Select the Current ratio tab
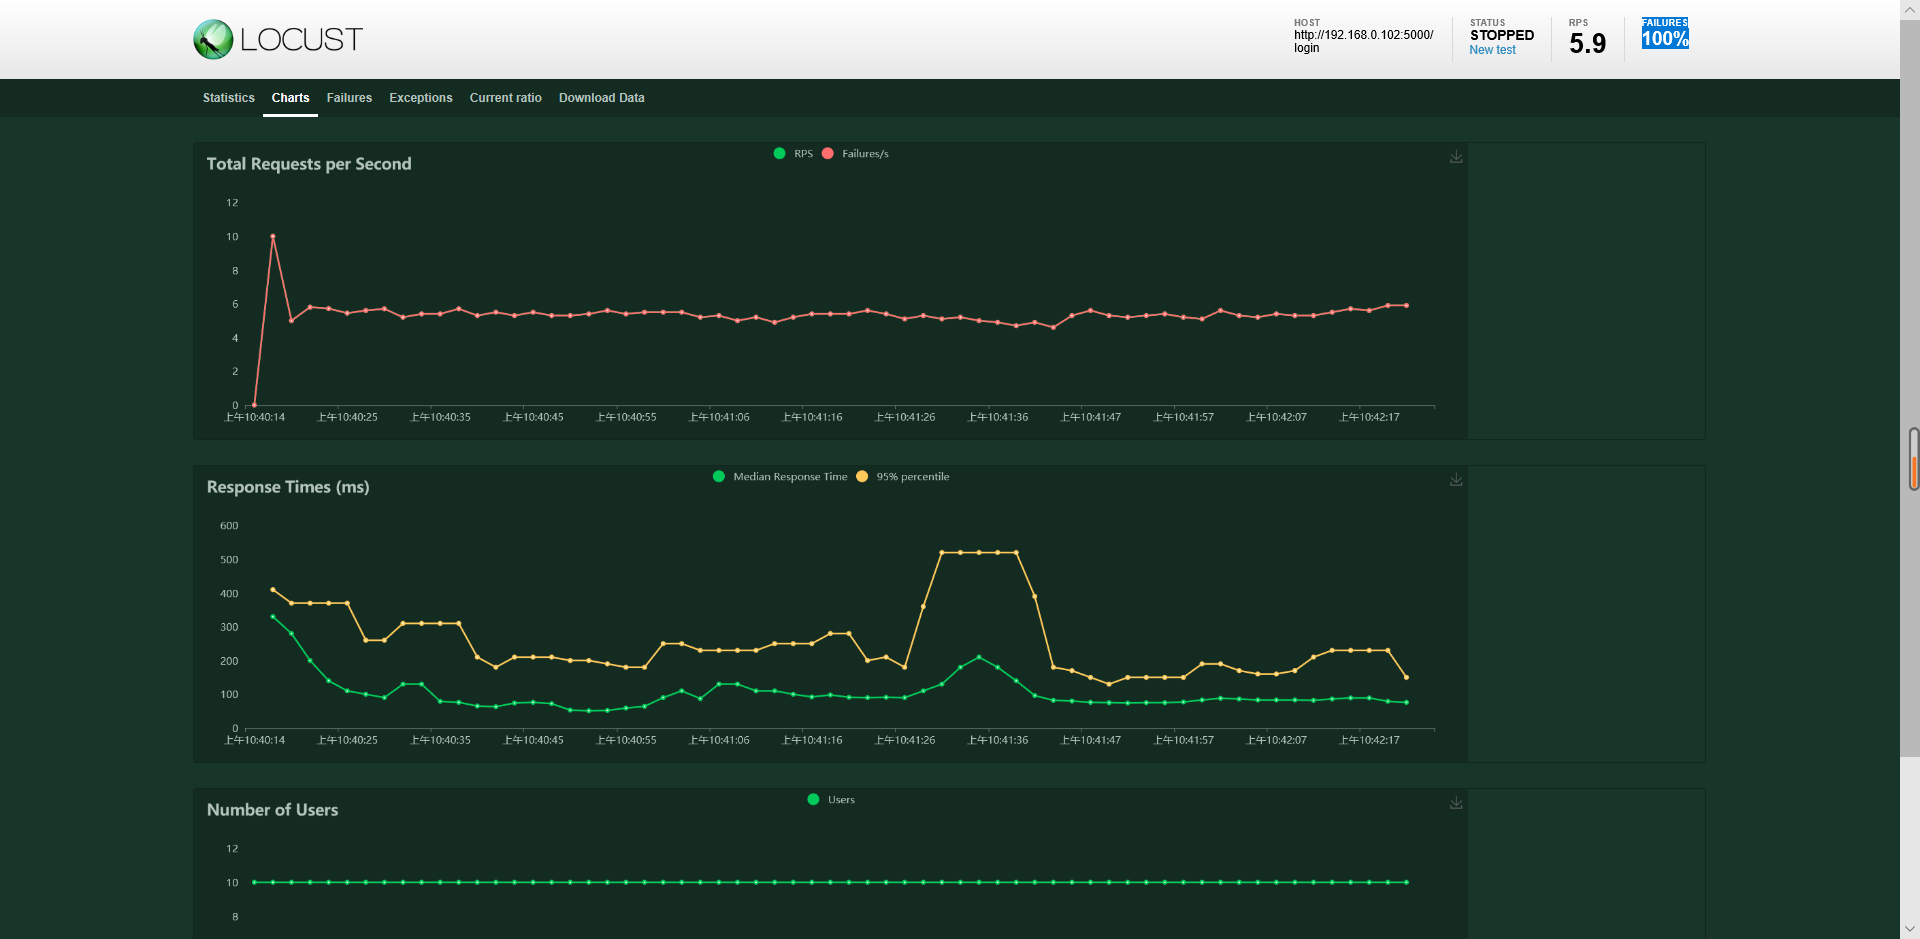Screen dimensions: 1920x939 (x=506, y=98)
